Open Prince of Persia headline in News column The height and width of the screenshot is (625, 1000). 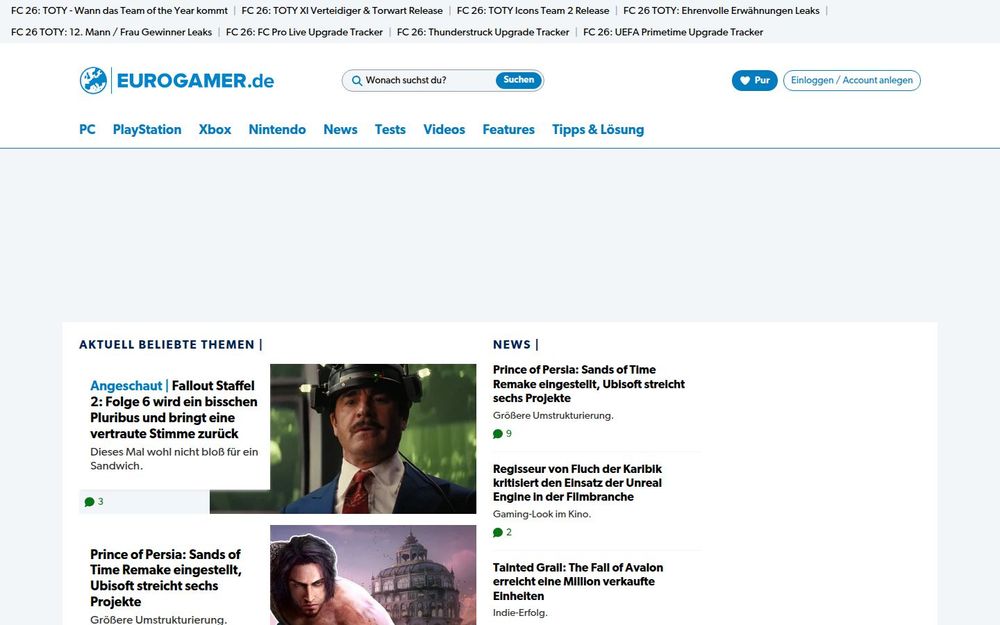[x=589, y=384]
